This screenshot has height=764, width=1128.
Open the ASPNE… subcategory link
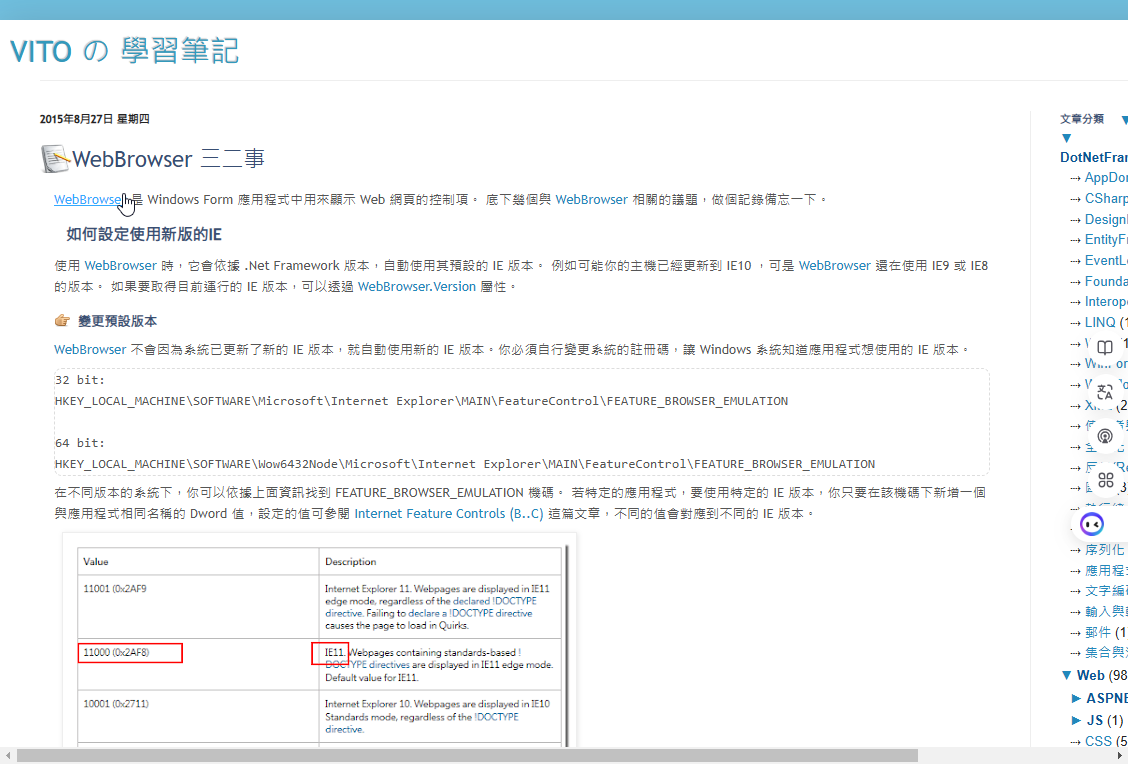pos(1107,699)
